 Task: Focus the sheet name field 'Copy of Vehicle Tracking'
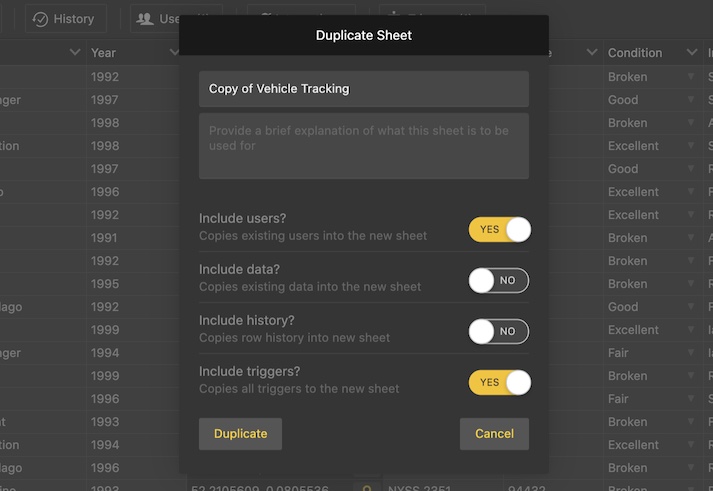tap(364, 88)
